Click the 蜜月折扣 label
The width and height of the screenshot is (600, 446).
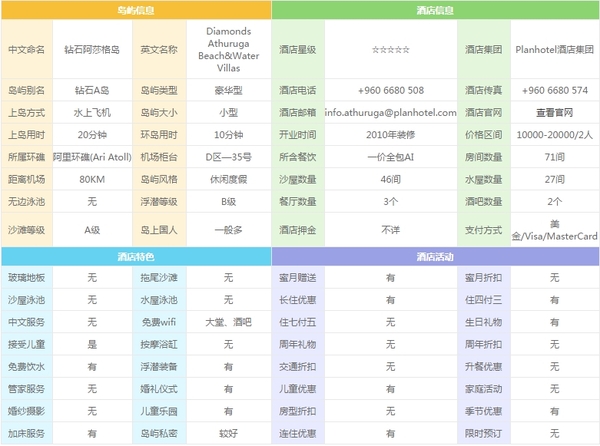[484, 277]
